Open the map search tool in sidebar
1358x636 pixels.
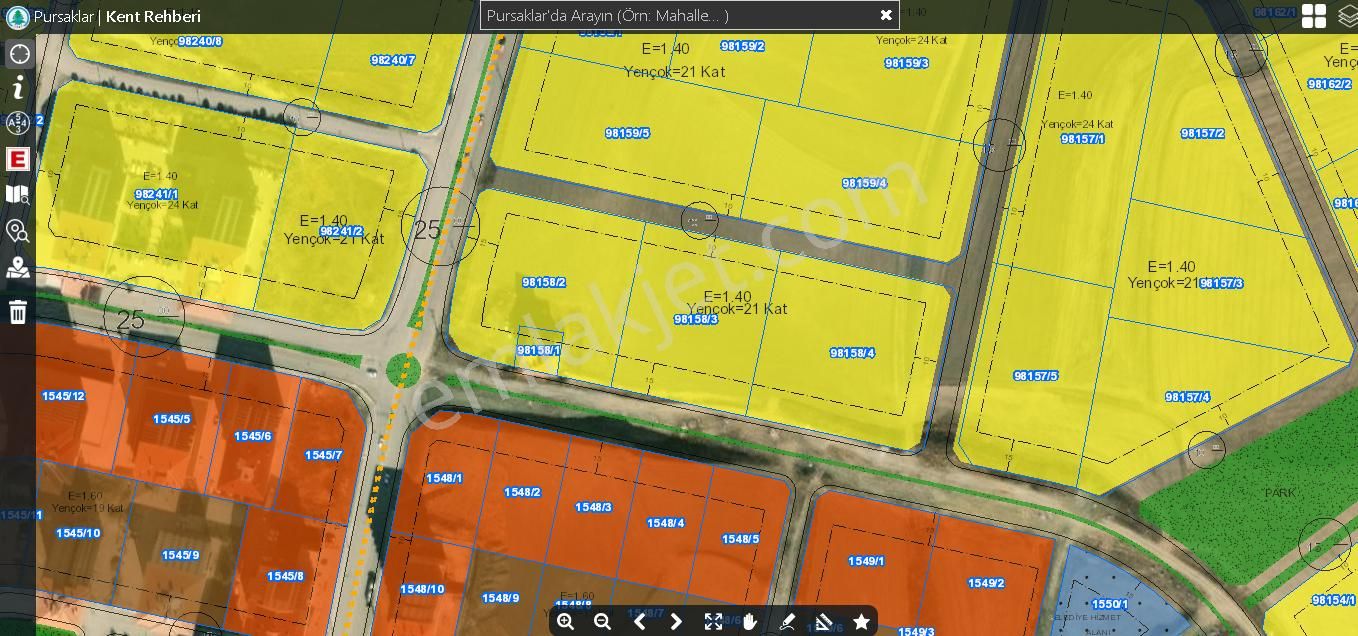(x=18, y=195)
